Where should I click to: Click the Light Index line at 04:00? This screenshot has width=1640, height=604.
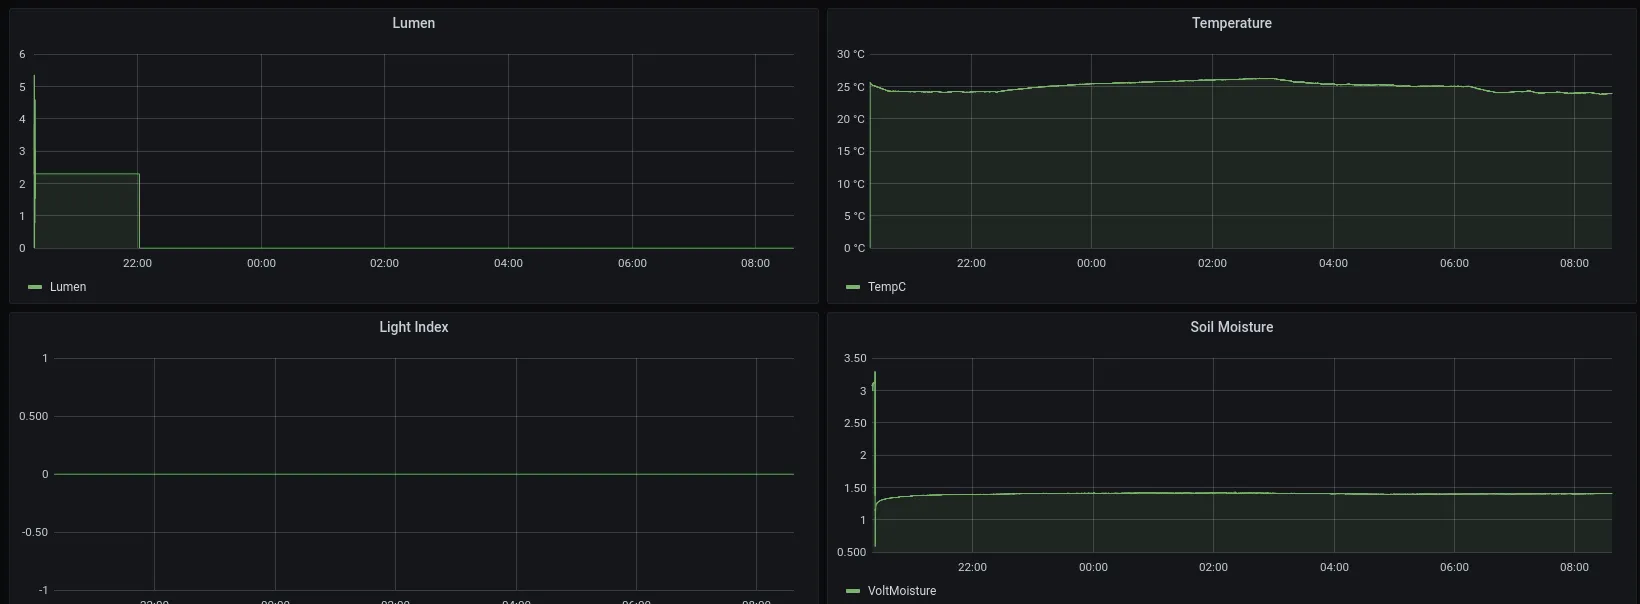pos(516,474)
